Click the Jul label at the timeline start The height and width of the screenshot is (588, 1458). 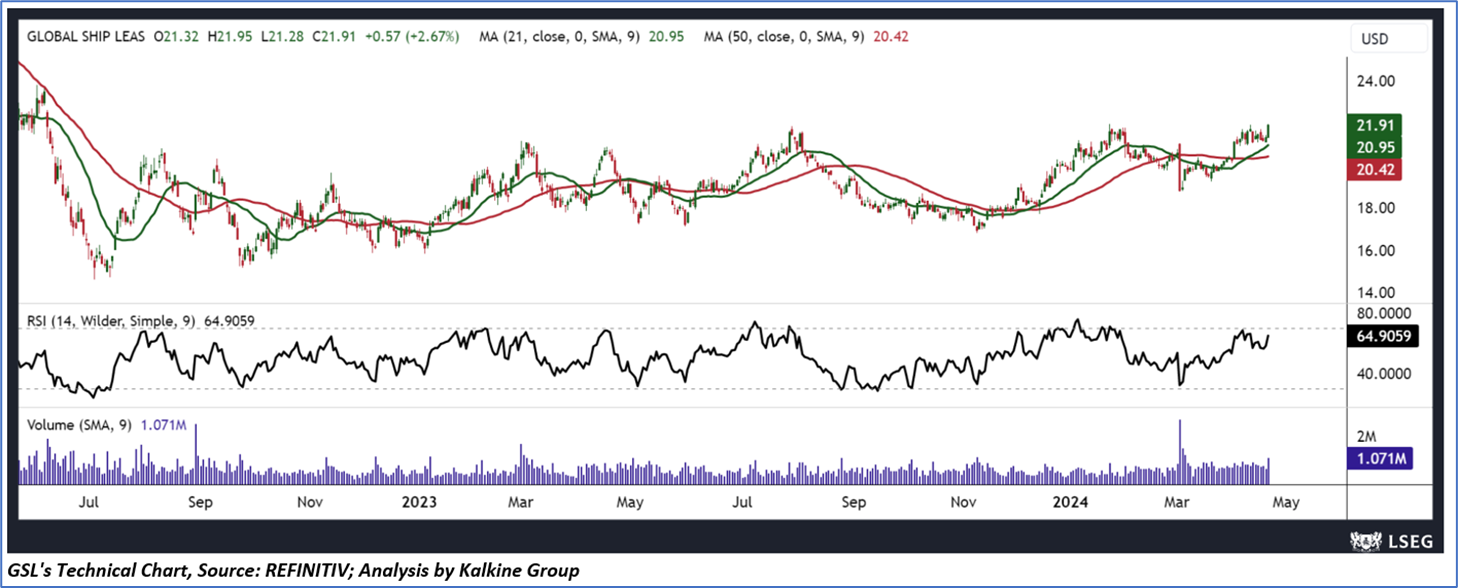tap(89, 502)
